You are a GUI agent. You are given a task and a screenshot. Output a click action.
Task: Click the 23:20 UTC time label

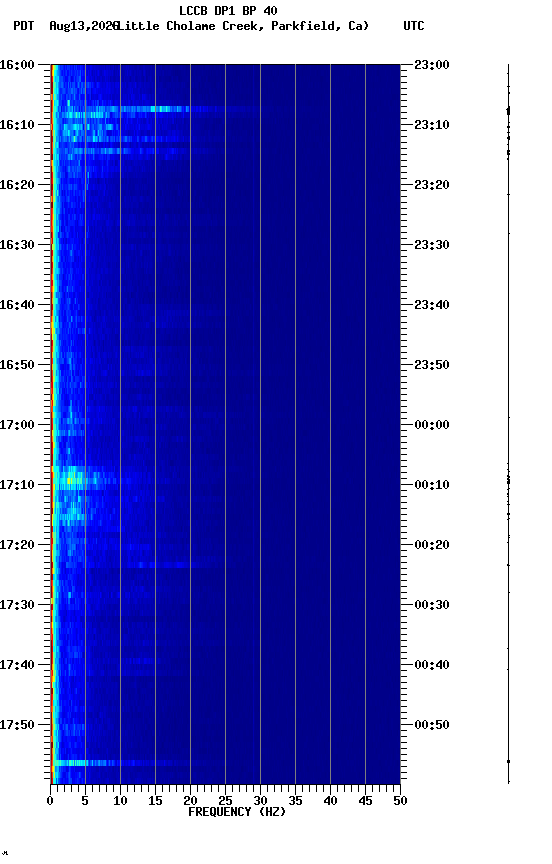pos(432,185)
